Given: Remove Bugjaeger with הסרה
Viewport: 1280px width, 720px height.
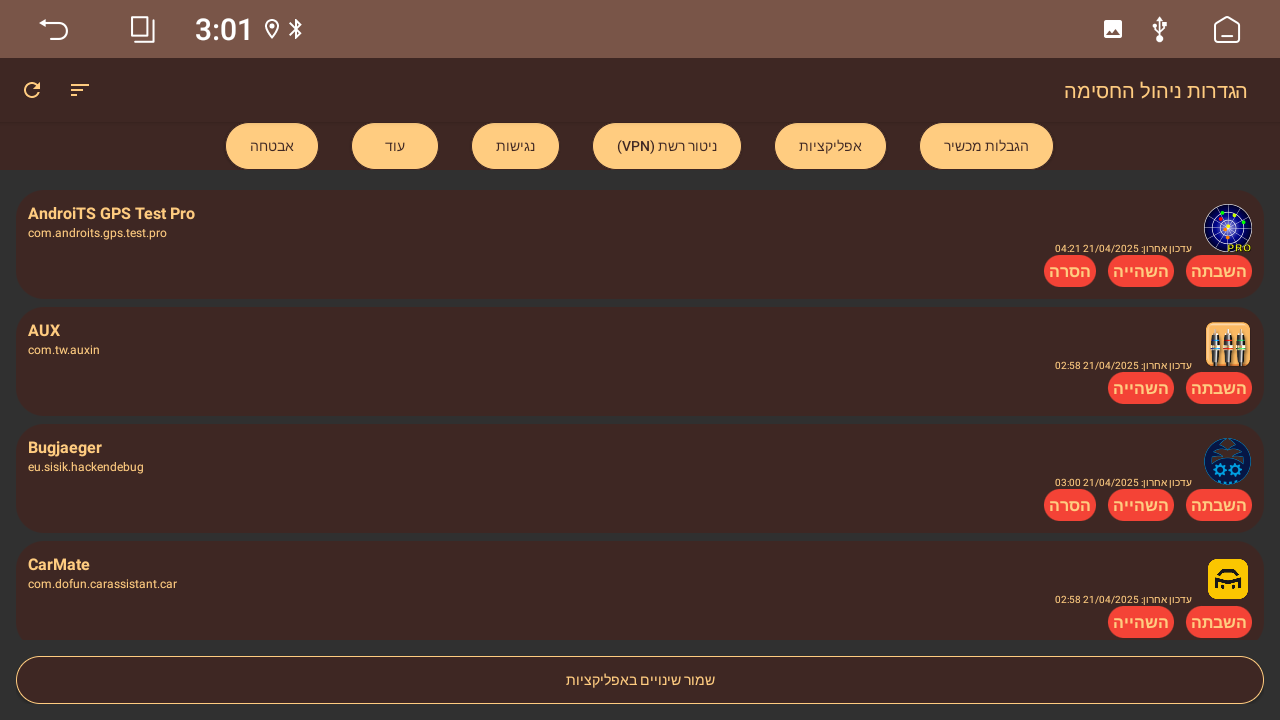Looking at the screenshot, I should coord(1070,505).
